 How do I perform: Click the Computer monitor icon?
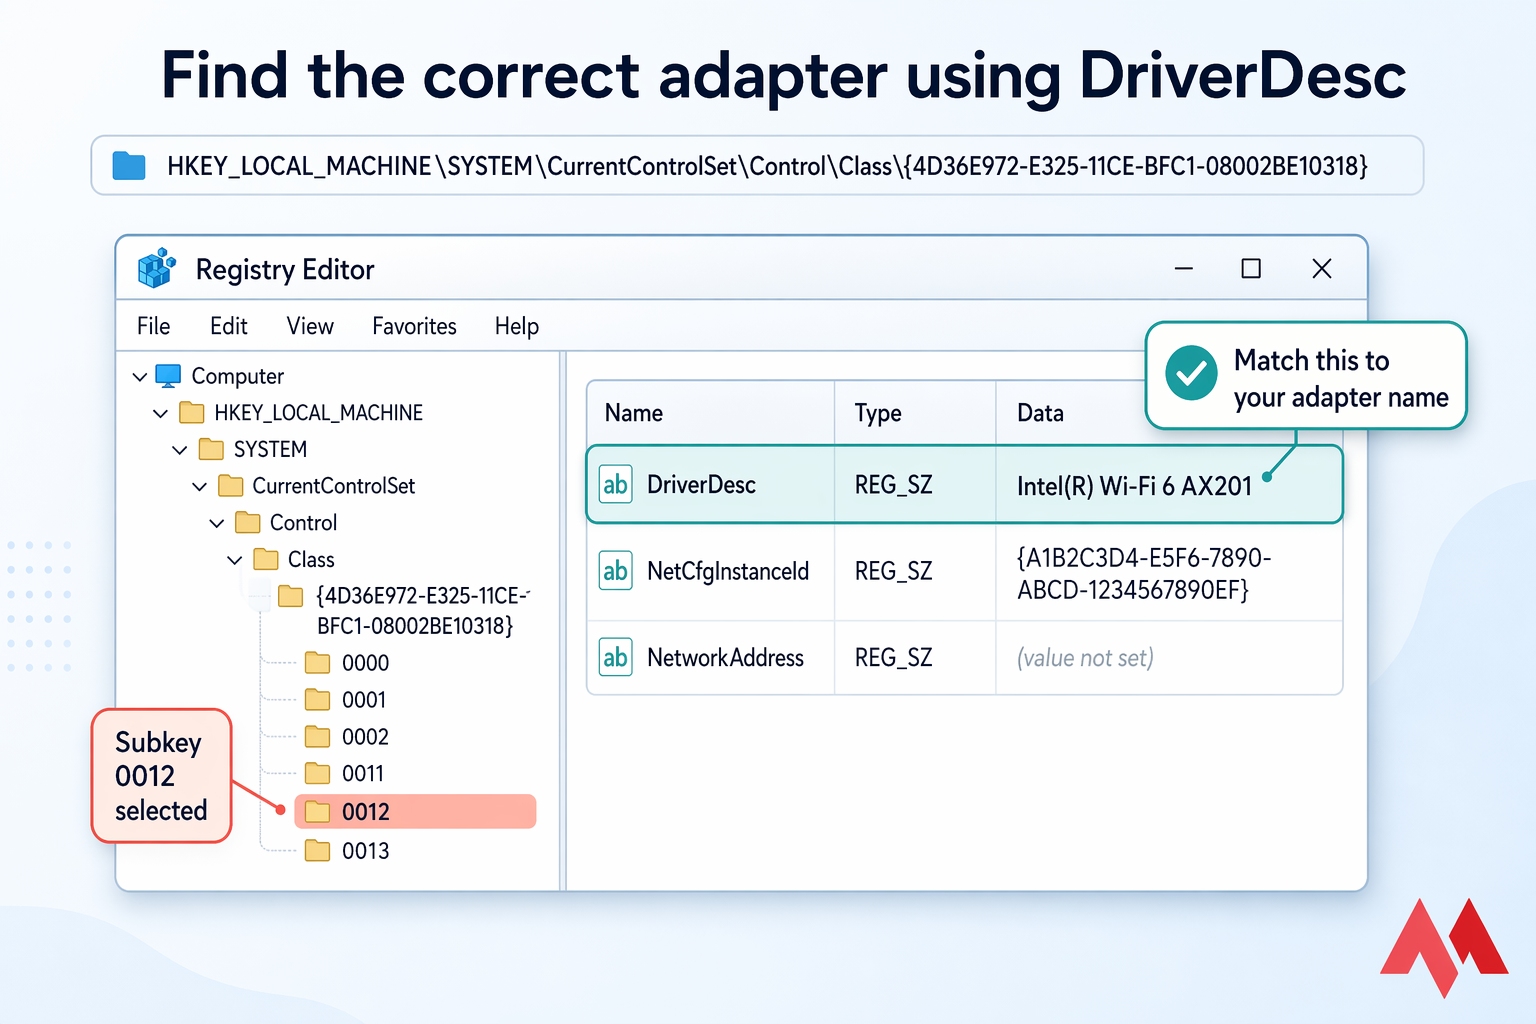(x=168, y=375)
